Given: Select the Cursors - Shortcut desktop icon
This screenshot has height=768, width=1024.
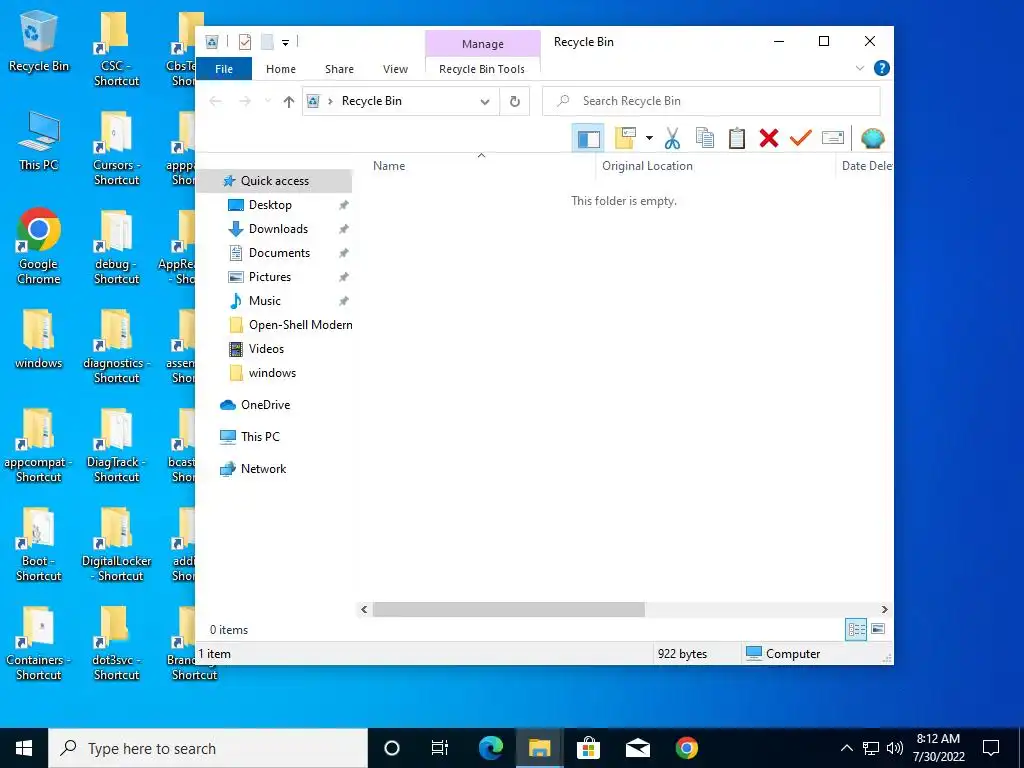Looking at the screenshot, I should click(x=116, y=149).
